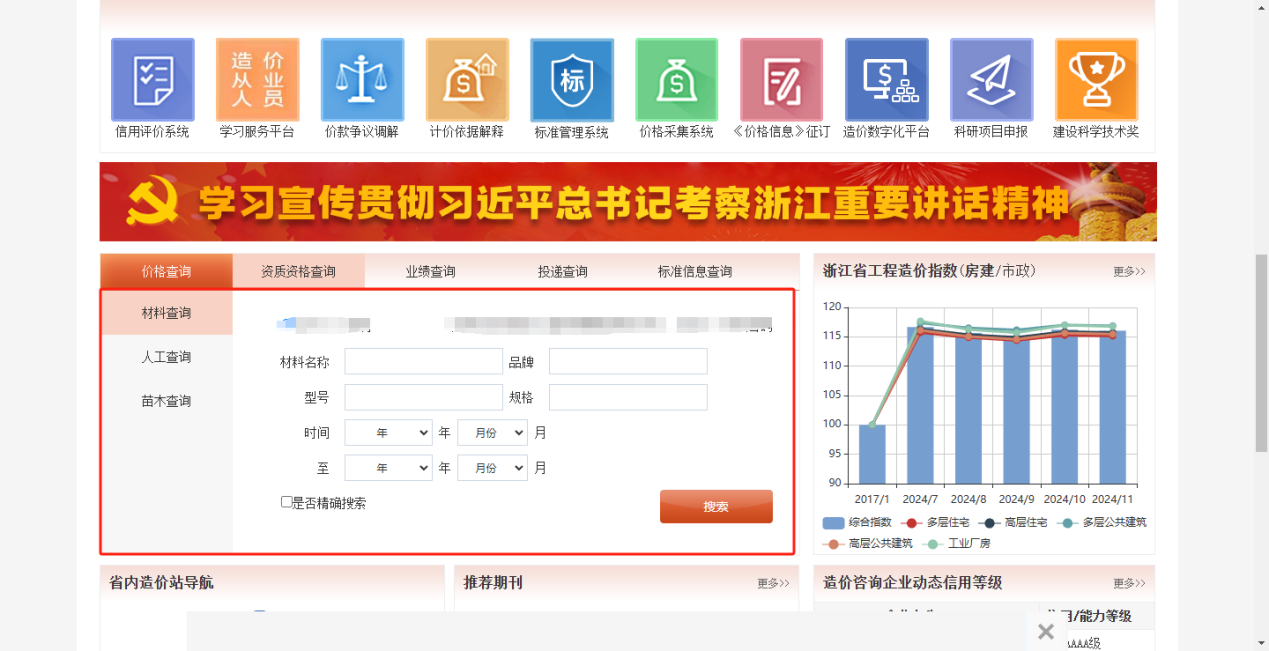Toggle the 多层公共建筑 legend series
The width and height of the screenshot is (1269, 651).
pos(1101,522)
